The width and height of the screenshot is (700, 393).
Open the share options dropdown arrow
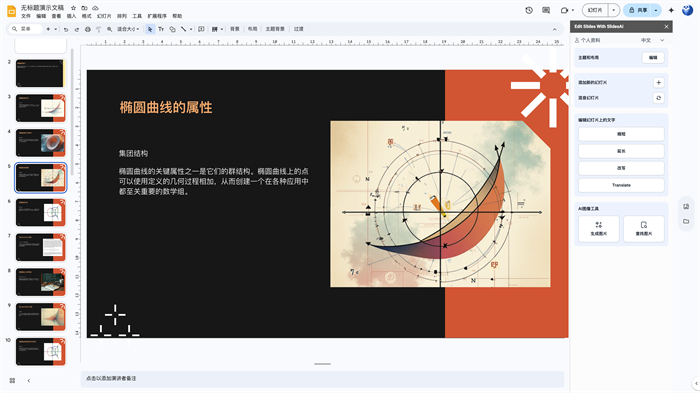pos(656,10)
